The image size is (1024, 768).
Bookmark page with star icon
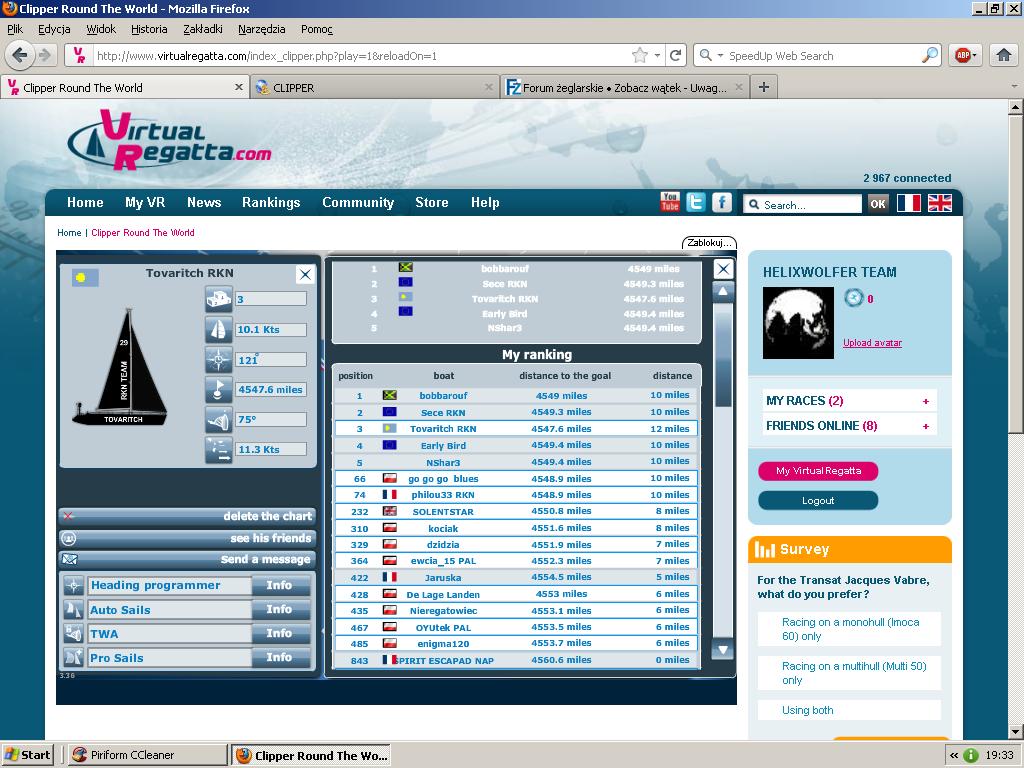click(639, 56)
